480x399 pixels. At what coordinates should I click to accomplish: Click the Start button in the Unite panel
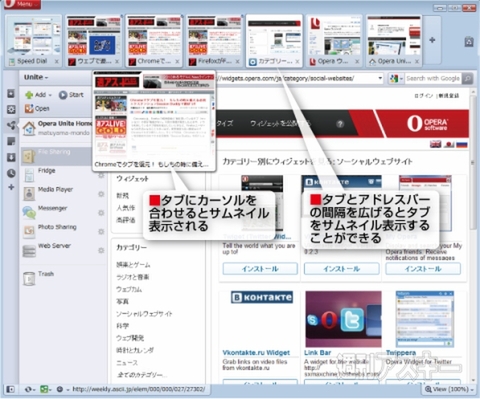click(x=71, y=95)
